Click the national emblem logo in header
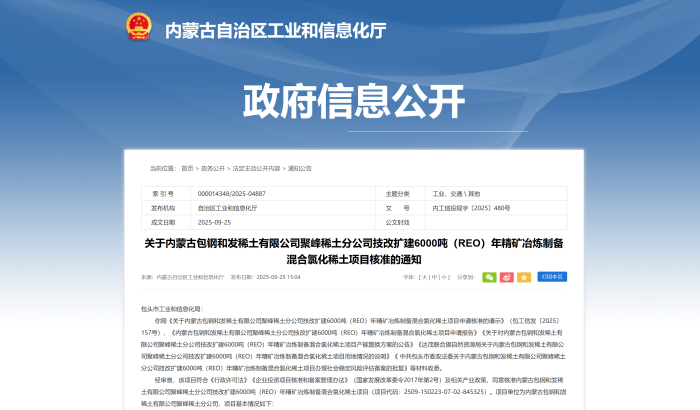Screen dimensions: 700x410 coord(139,28)
